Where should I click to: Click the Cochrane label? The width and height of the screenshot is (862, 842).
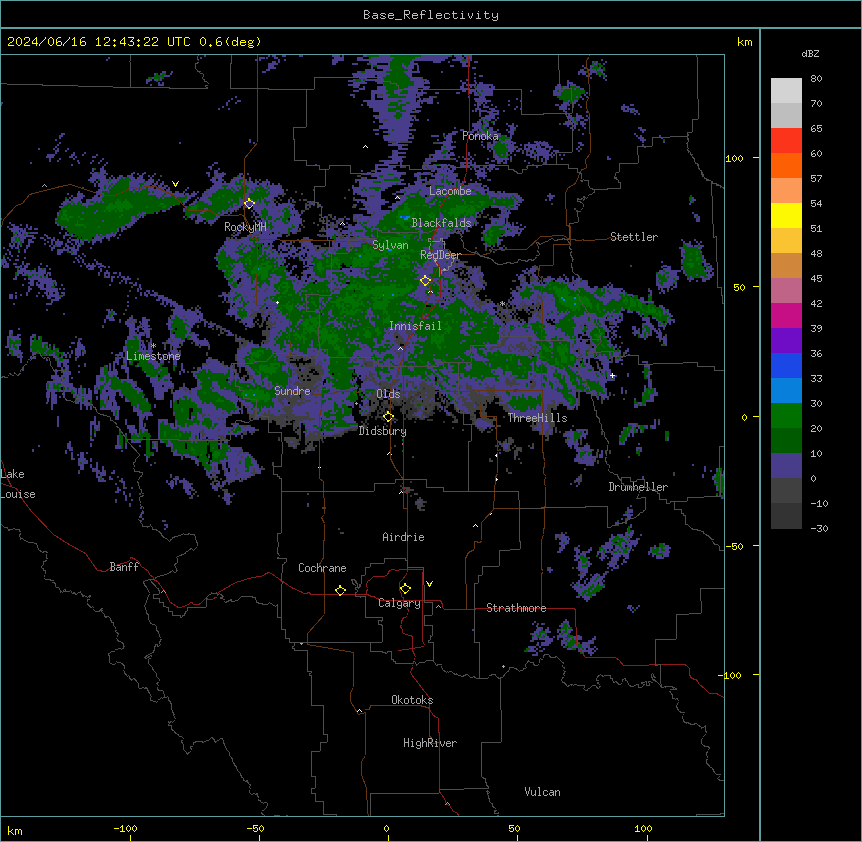tap(322, 568)
